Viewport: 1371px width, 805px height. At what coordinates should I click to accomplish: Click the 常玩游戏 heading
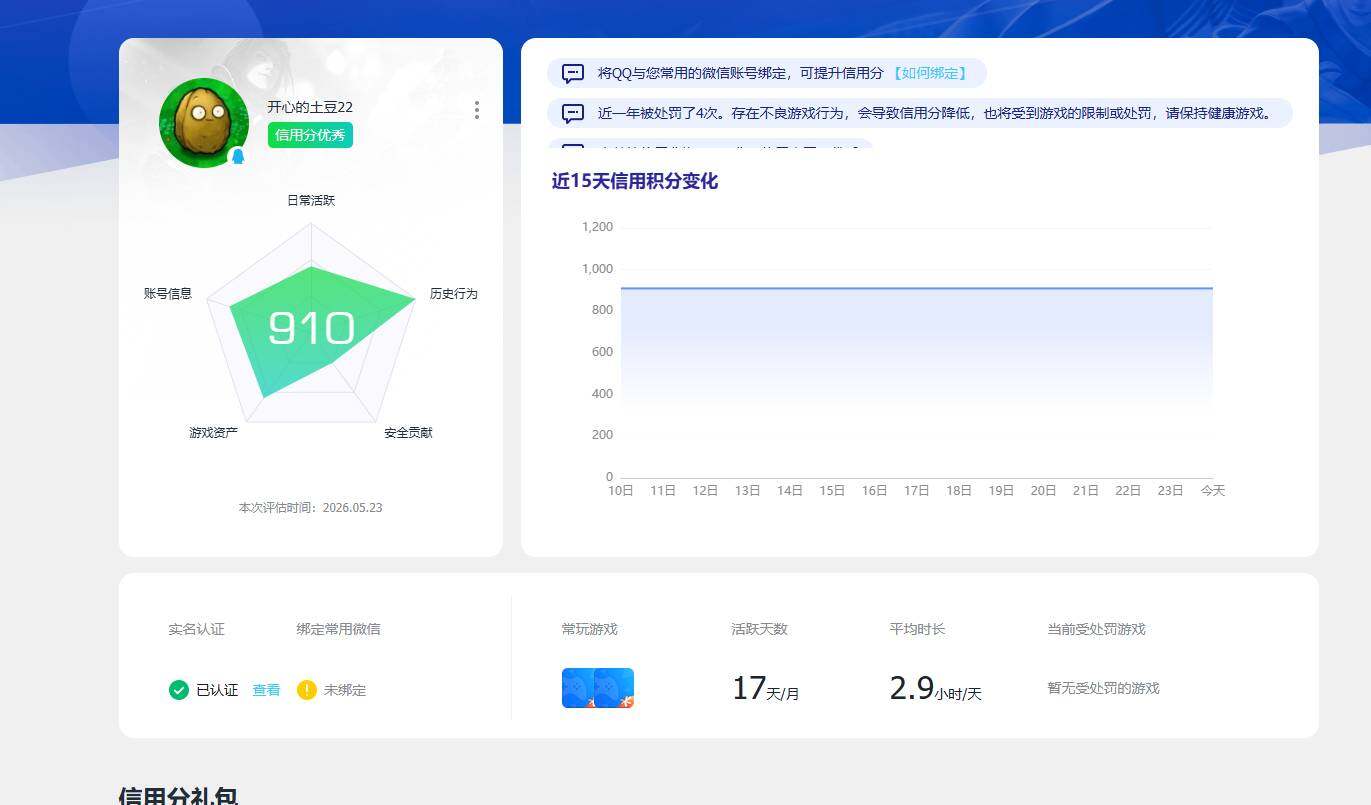click(x=590, y=629)
